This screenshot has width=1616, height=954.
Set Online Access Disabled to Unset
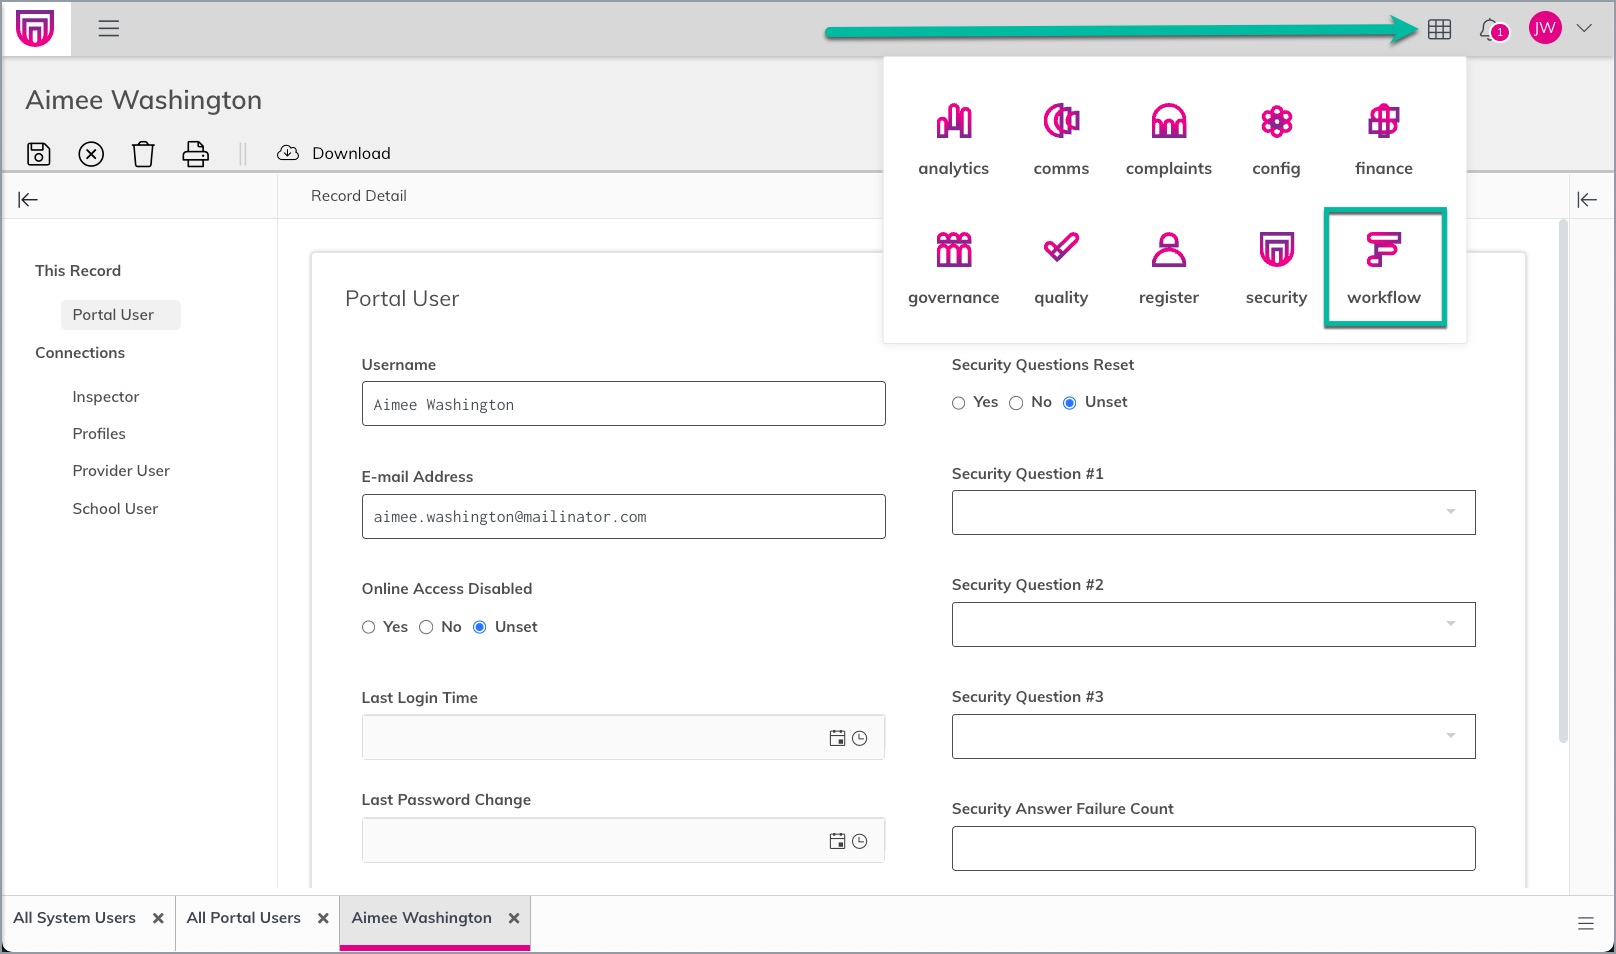[x=480, y=627]
